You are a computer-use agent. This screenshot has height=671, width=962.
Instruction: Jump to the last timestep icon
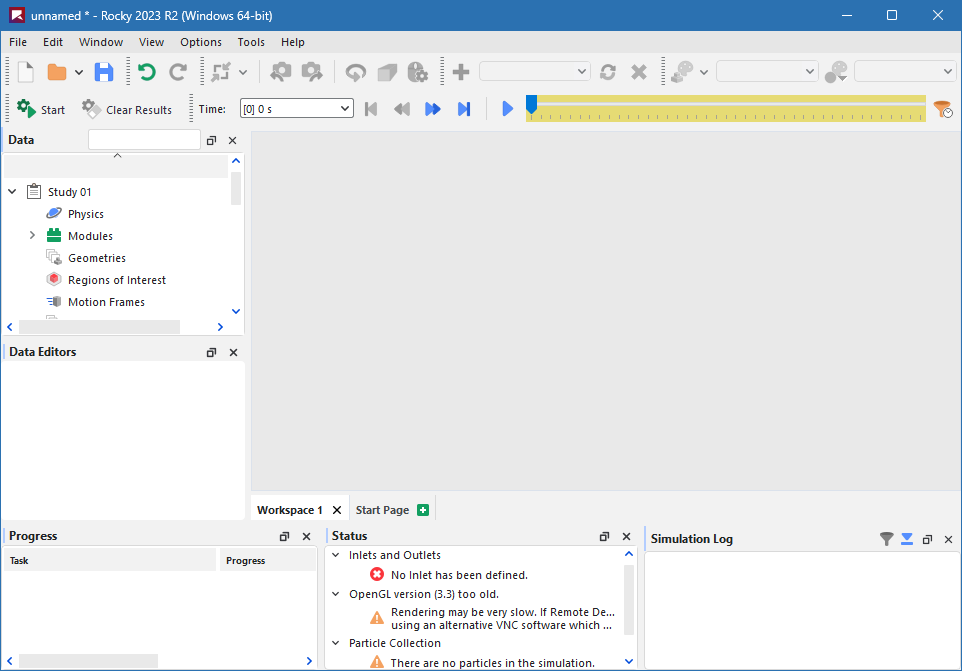[x=464, y=109]
